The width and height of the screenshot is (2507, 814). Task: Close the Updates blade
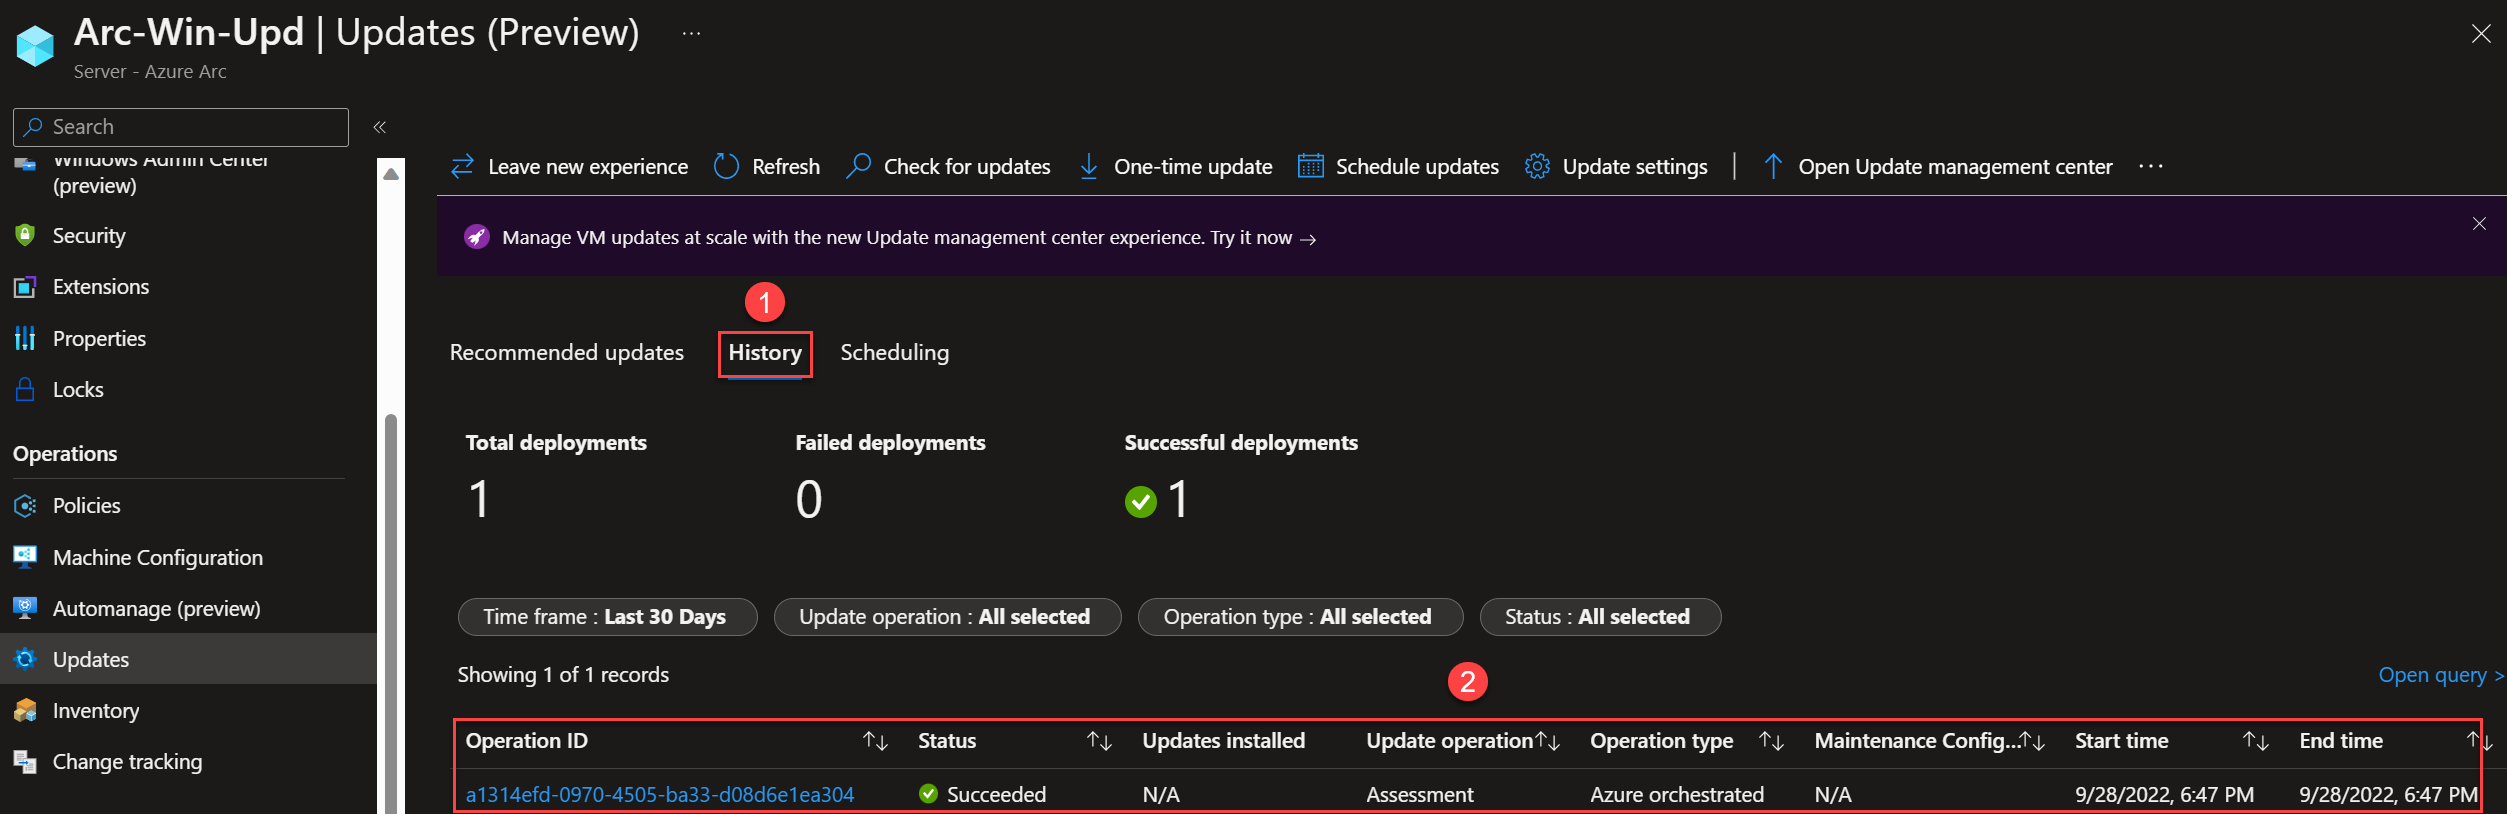pyautogui.click(x=2481, y=34)
